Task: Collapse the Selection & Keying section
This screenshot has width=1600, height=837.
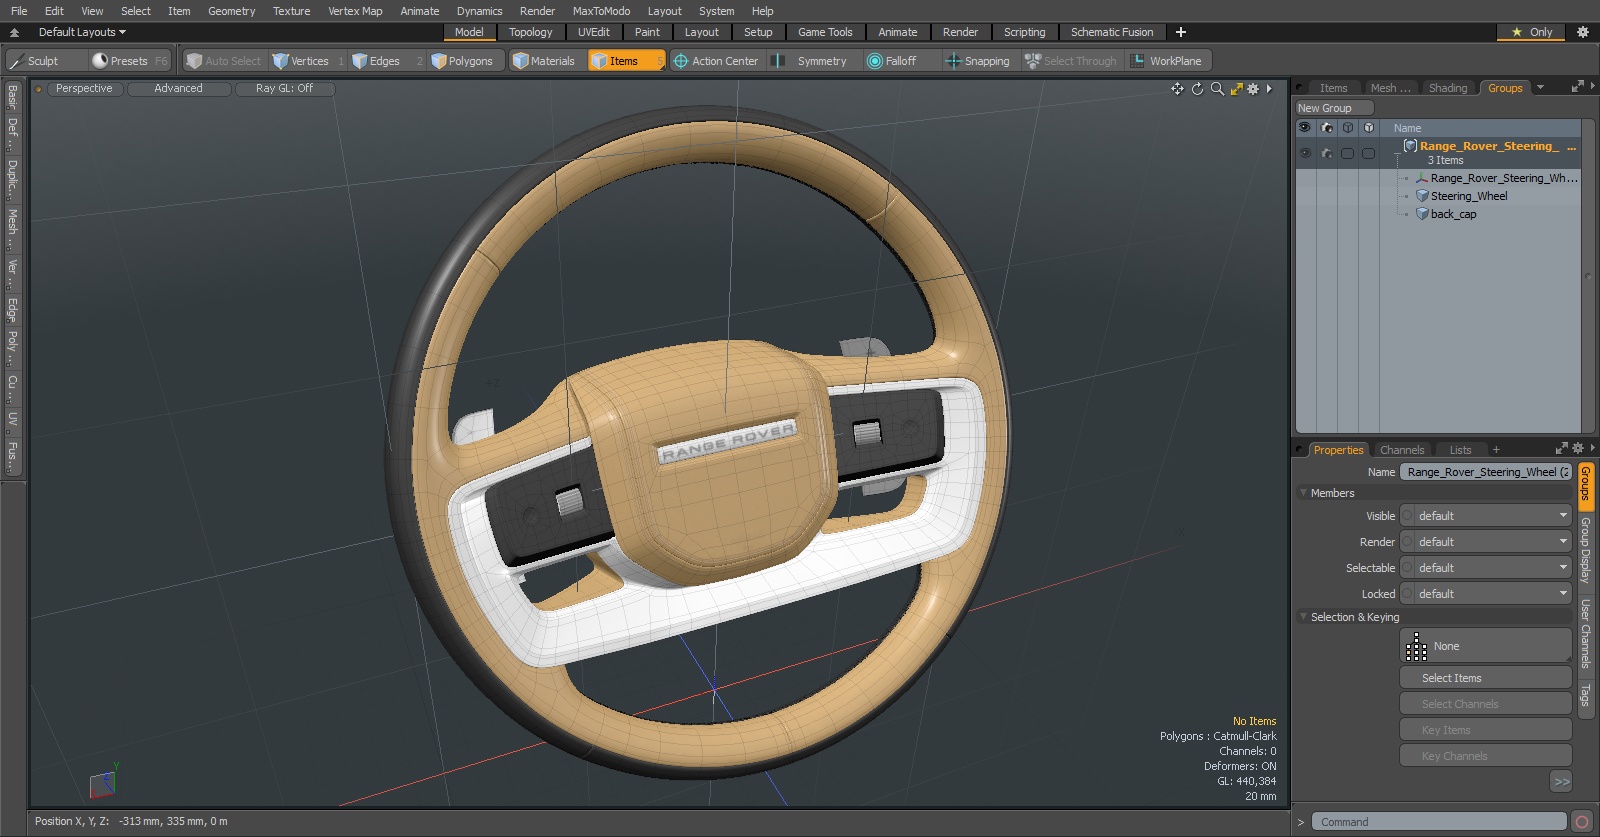Action: pos(1304,617)
